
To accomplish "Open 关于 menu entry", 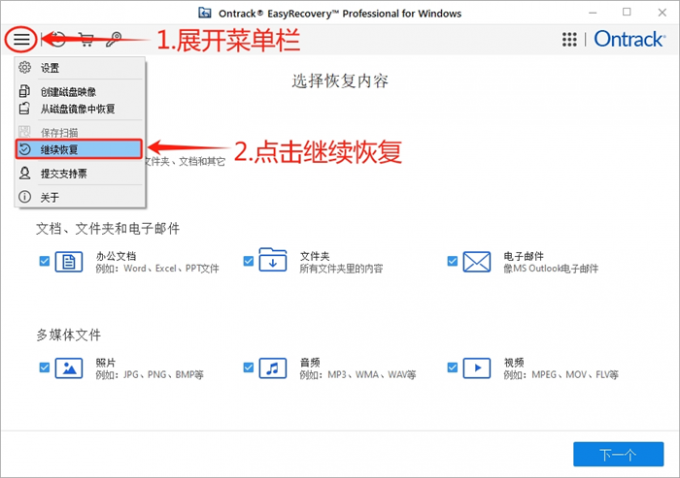I will coord(80,197).
